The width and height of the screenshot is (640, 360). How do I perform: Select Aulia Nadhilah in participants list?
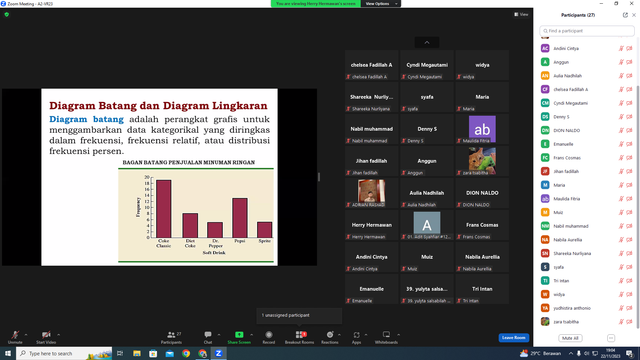(587, 76)
